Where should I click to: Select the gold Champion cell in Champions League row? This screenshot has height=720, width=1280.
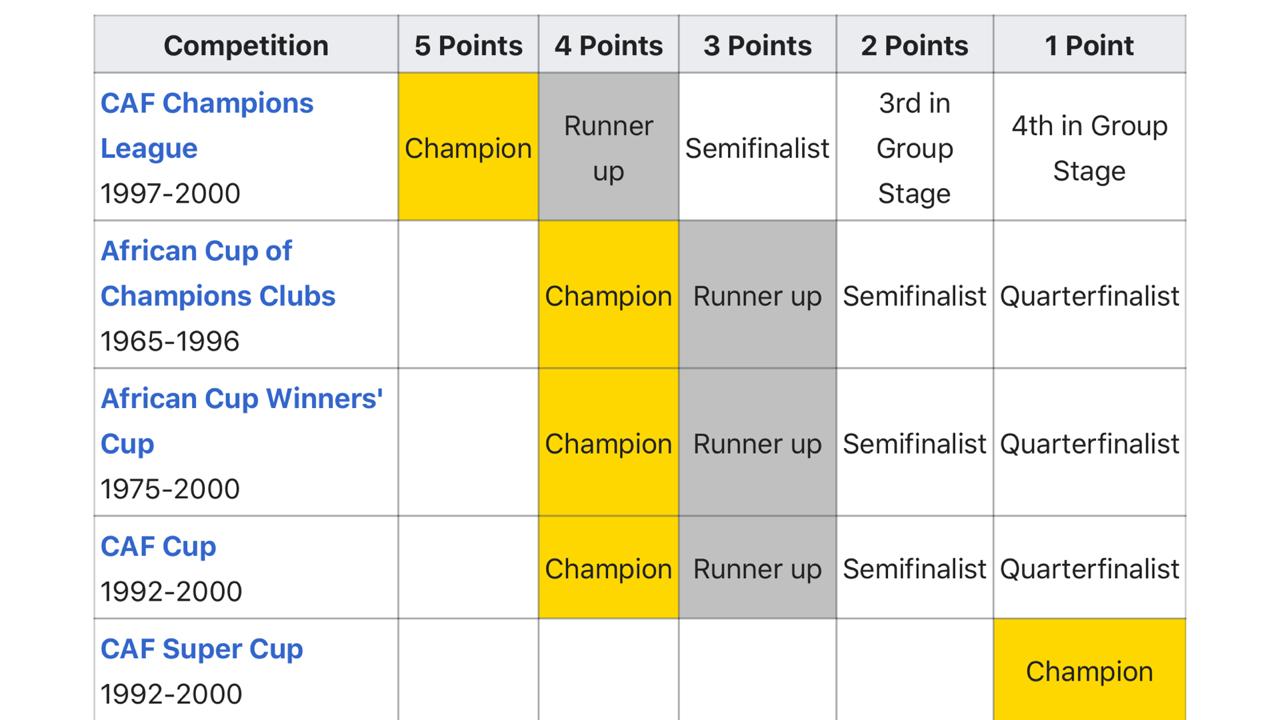click(x=468, y=147)
